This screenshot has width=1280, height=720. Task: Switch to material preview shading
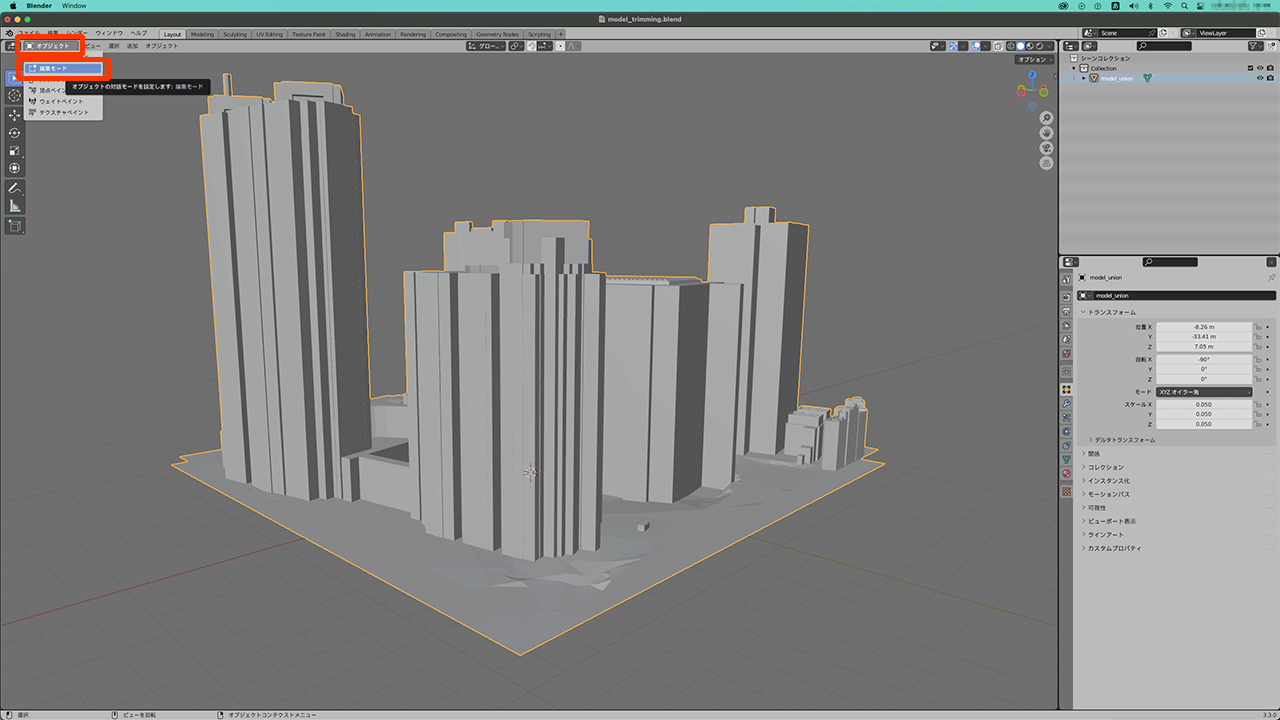tap(1031, 46)
